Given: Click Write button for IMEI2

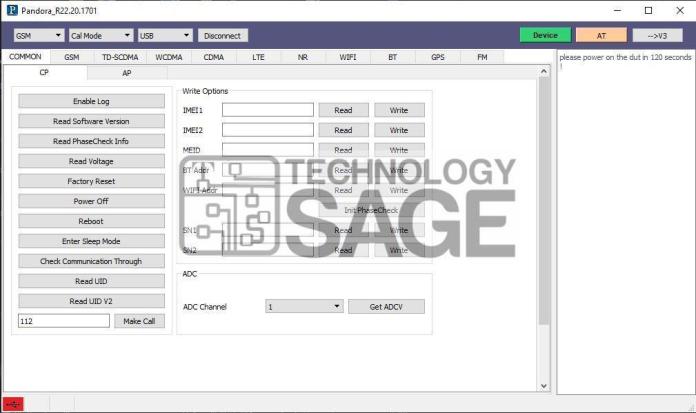Looking at the screenshot, I should coord(399,130).
